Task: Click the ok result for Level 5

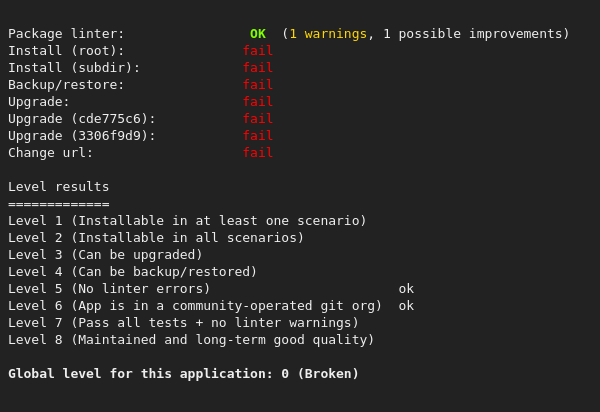Action: [x=406, y=289]
